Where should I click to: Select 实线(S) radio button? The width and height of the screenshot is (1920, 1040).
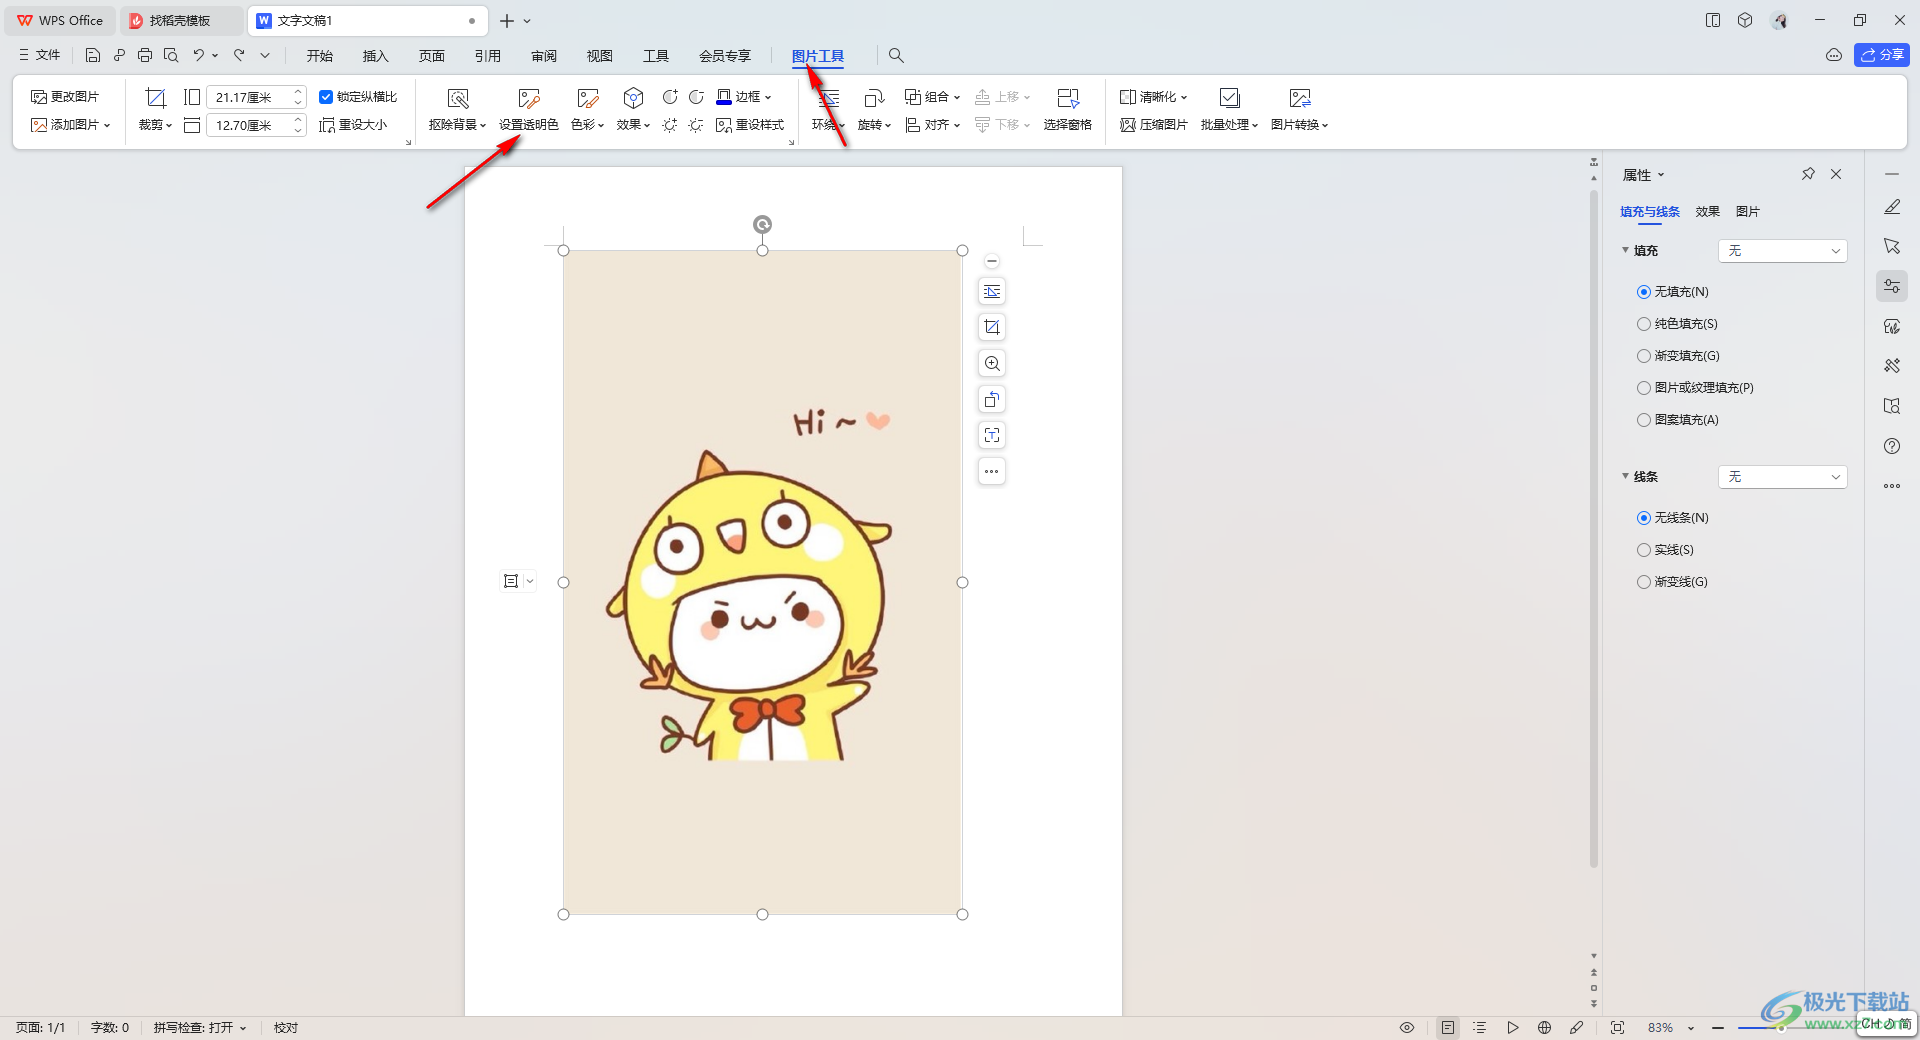[1643, 550]
